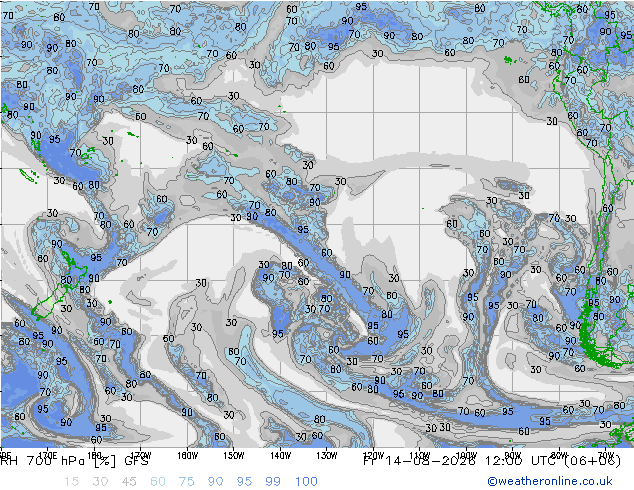
Task: Click legend value 100
Action: (x=306, y=482)
